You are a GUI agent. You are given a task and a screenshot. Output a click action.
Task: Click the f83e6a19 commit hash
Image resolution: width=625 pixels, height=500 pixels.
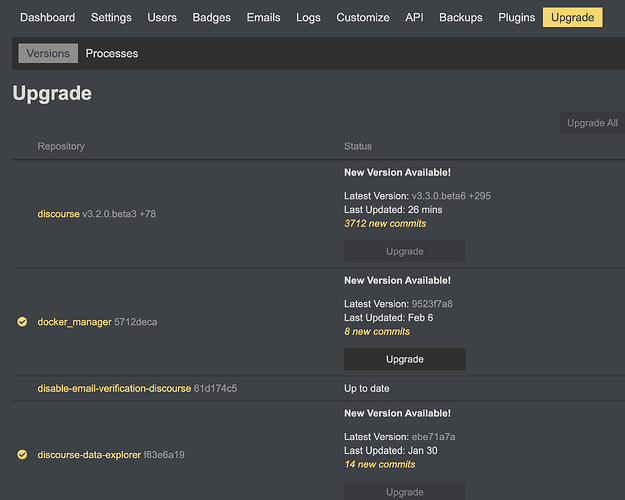click(x=164, y=455)
